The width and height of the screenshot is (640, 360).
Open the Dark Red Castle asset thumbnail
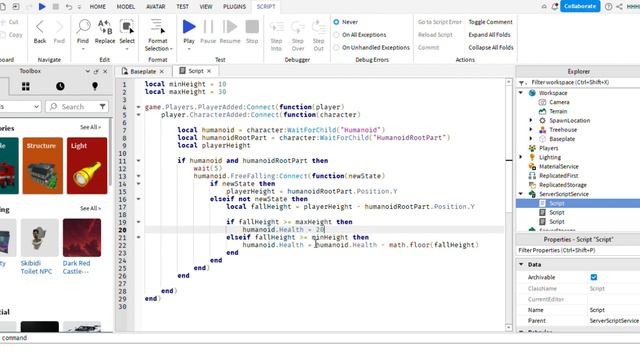[82, 238]
